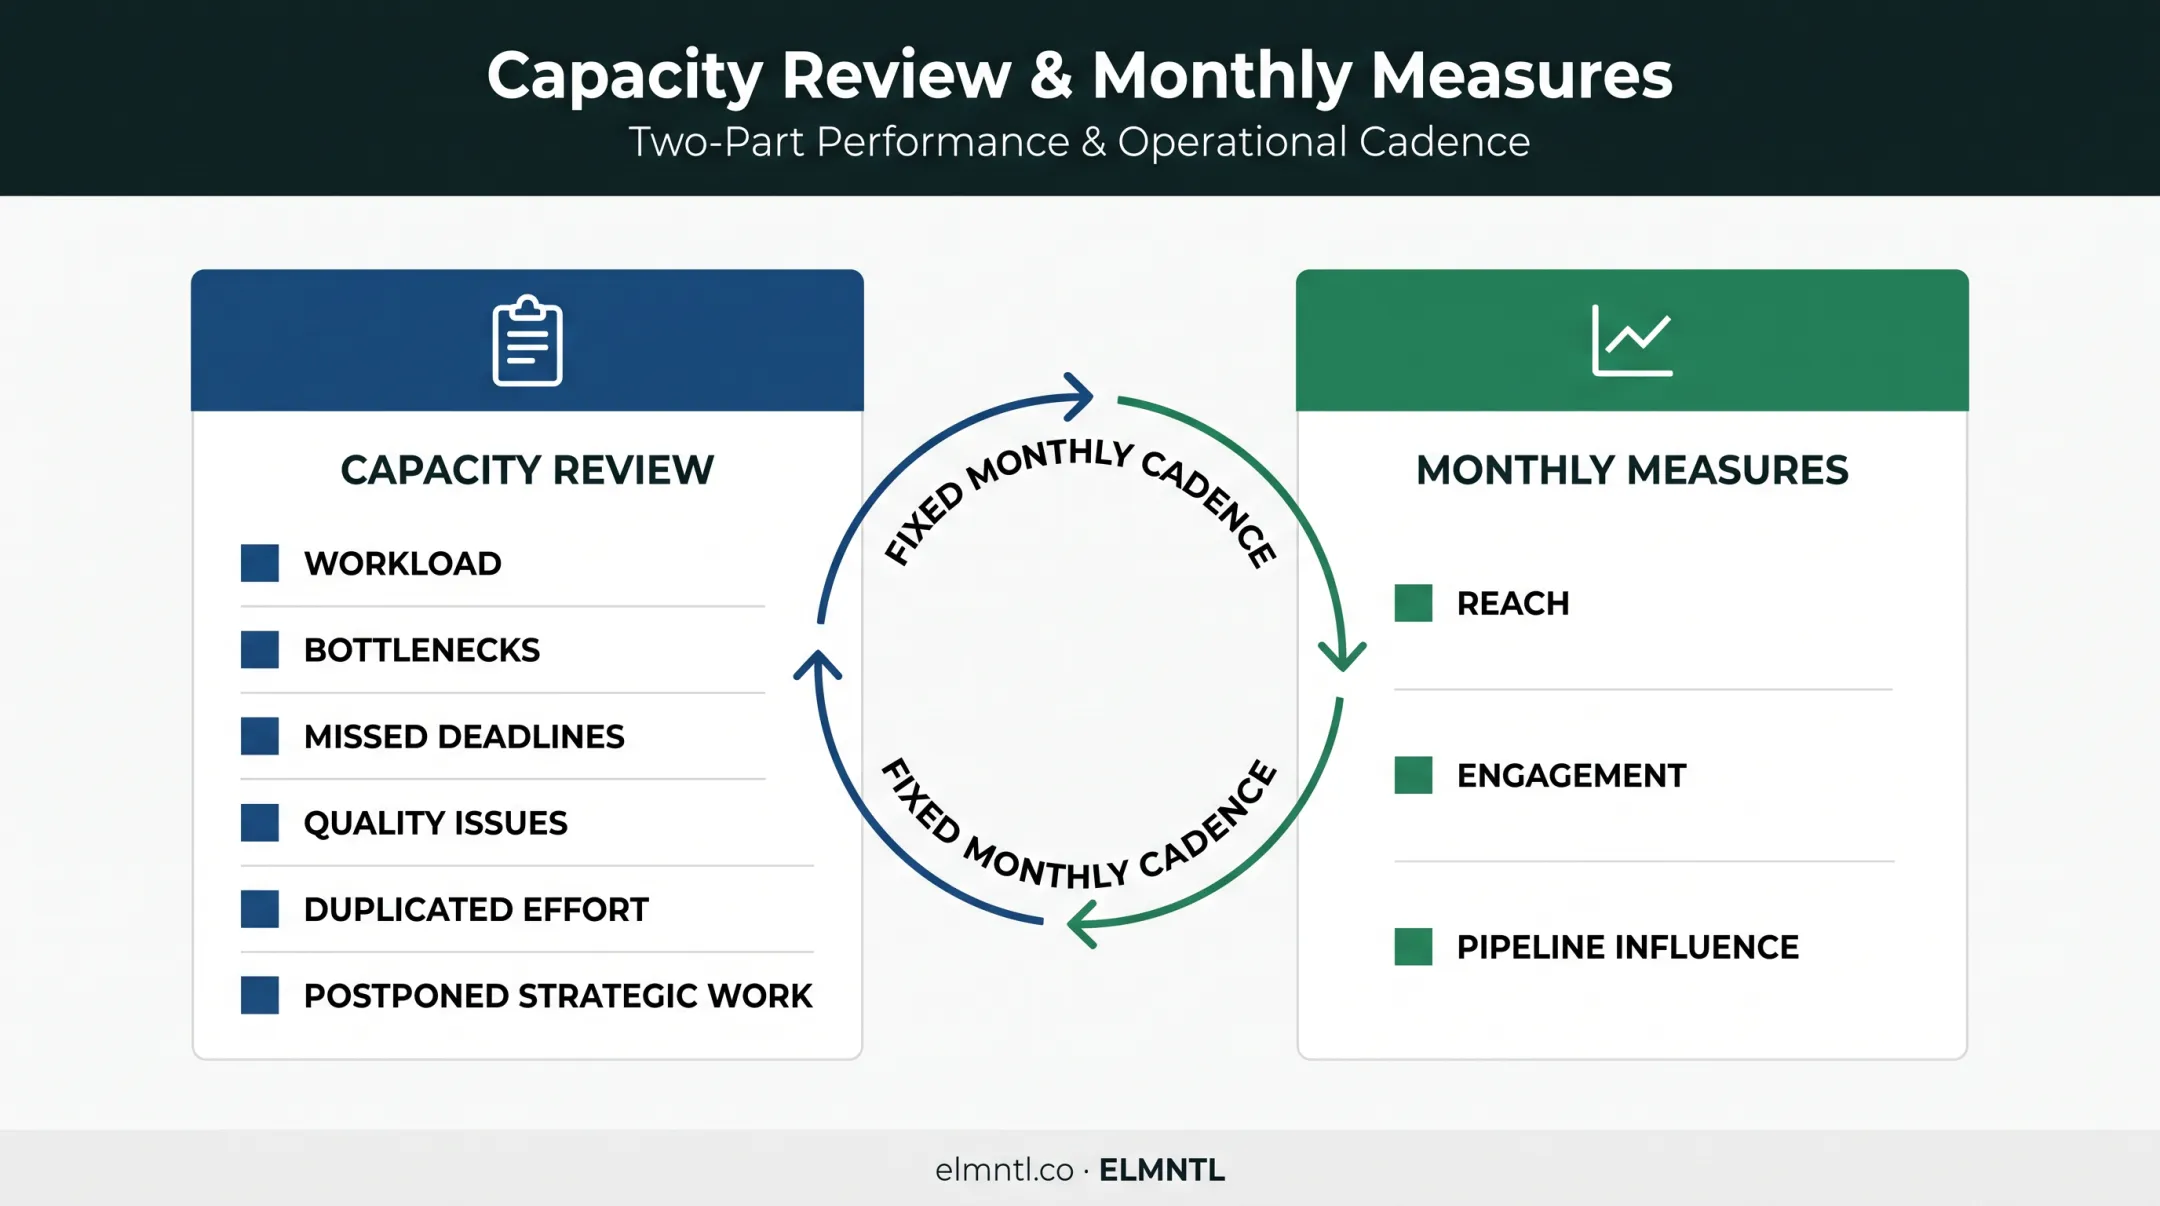Click the CAPACITY REVIEW card heading

(x=527, y=470)
